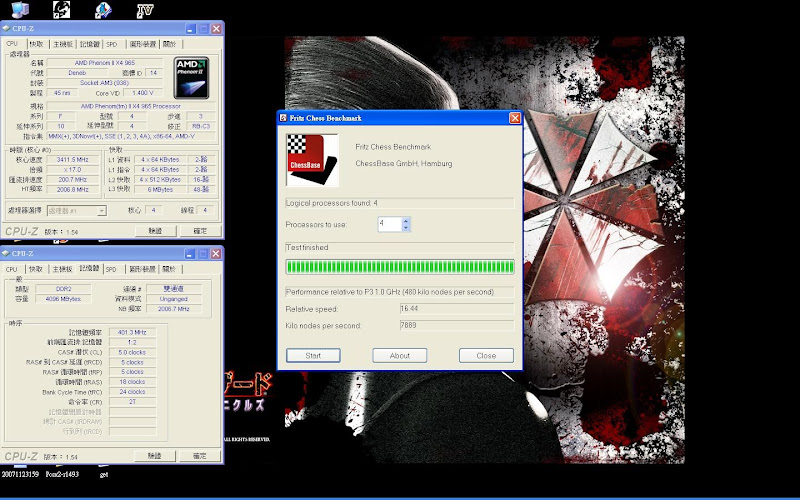Click the 驗證 (Validate) button in the upper CPU-Z window
Screen dimensions: 800x500
point(155,231)
